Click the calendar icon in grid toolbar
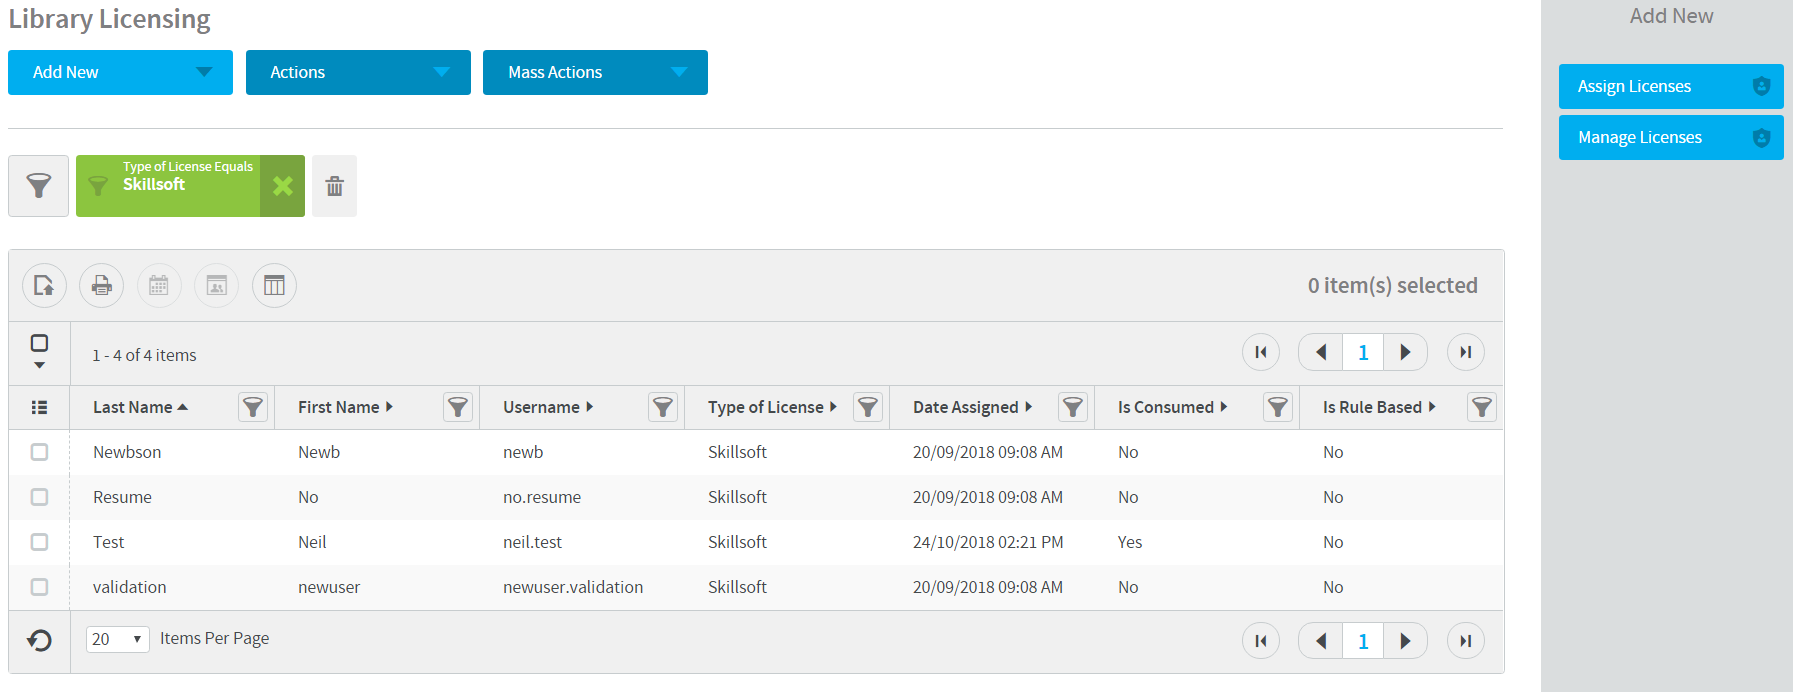The width and height of the screenshot is (1793, 692). (159, 286)
